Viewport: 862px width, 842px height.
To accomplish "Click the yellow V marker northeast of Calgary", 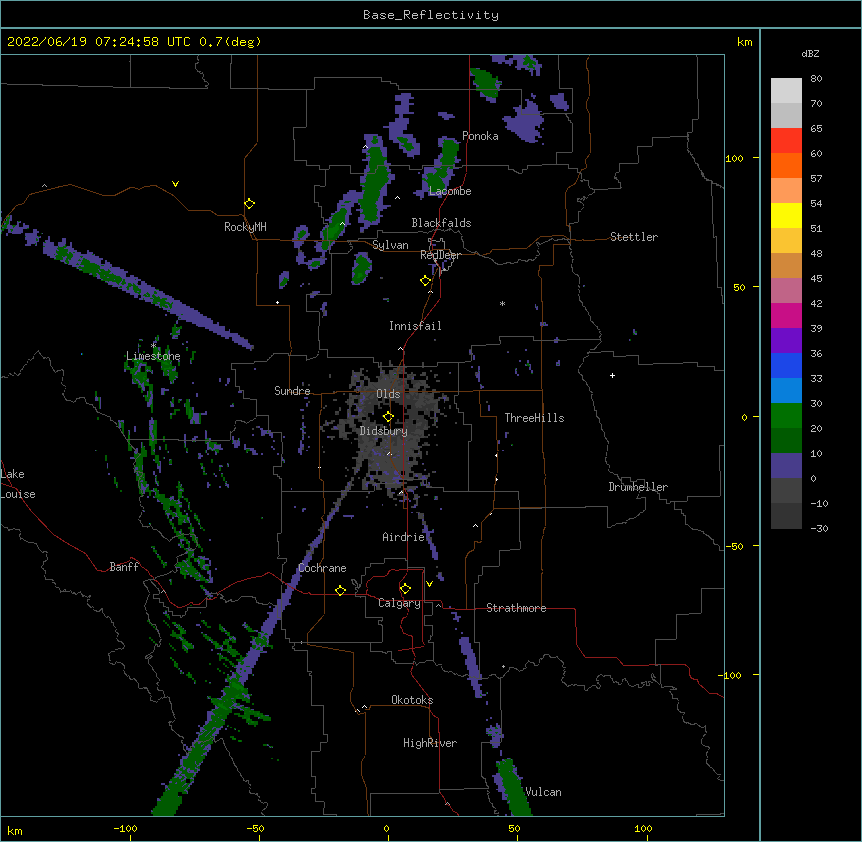I will (429, 584).
